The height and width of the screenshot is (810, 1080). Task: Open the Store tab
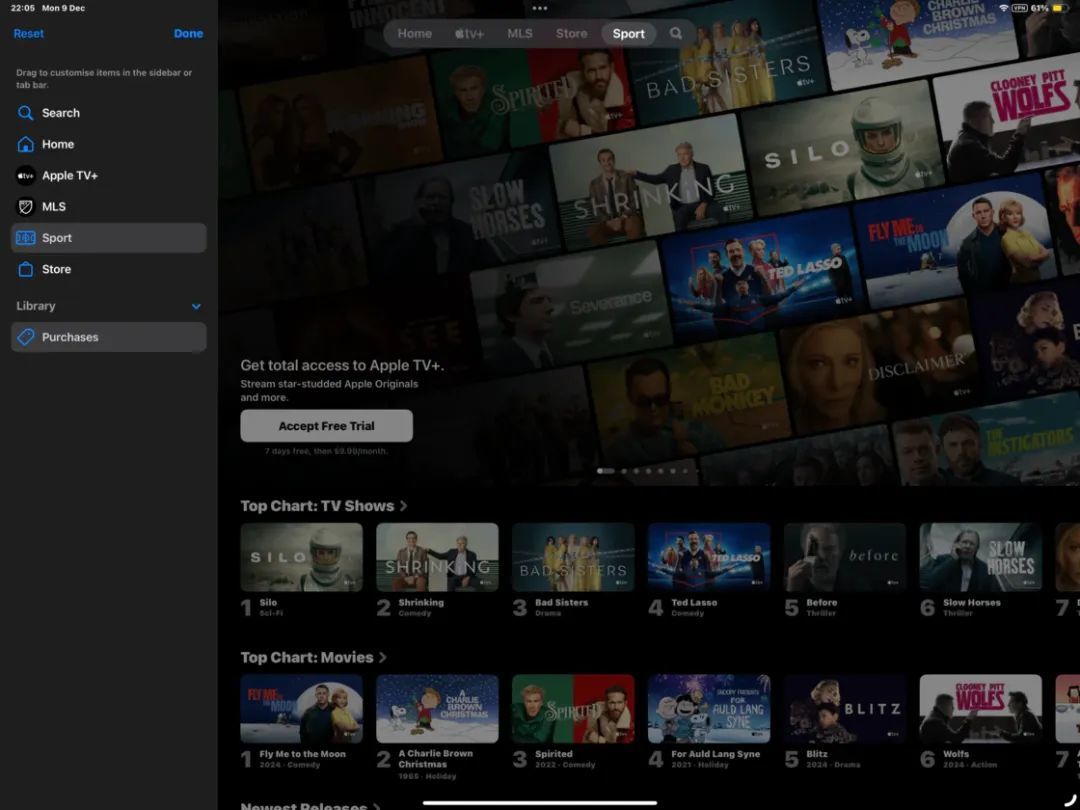pyautogui.click(x=572, y=33)
